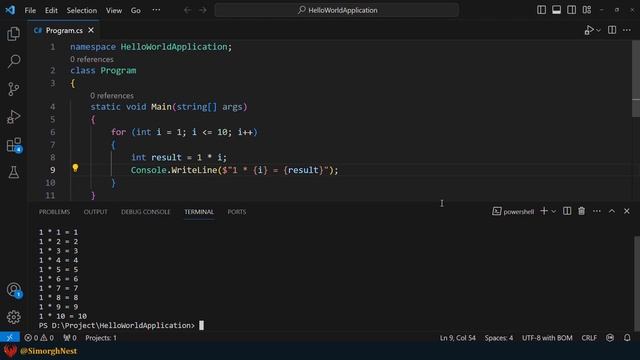
Task: Open the Search view icon
Action: 13,61
